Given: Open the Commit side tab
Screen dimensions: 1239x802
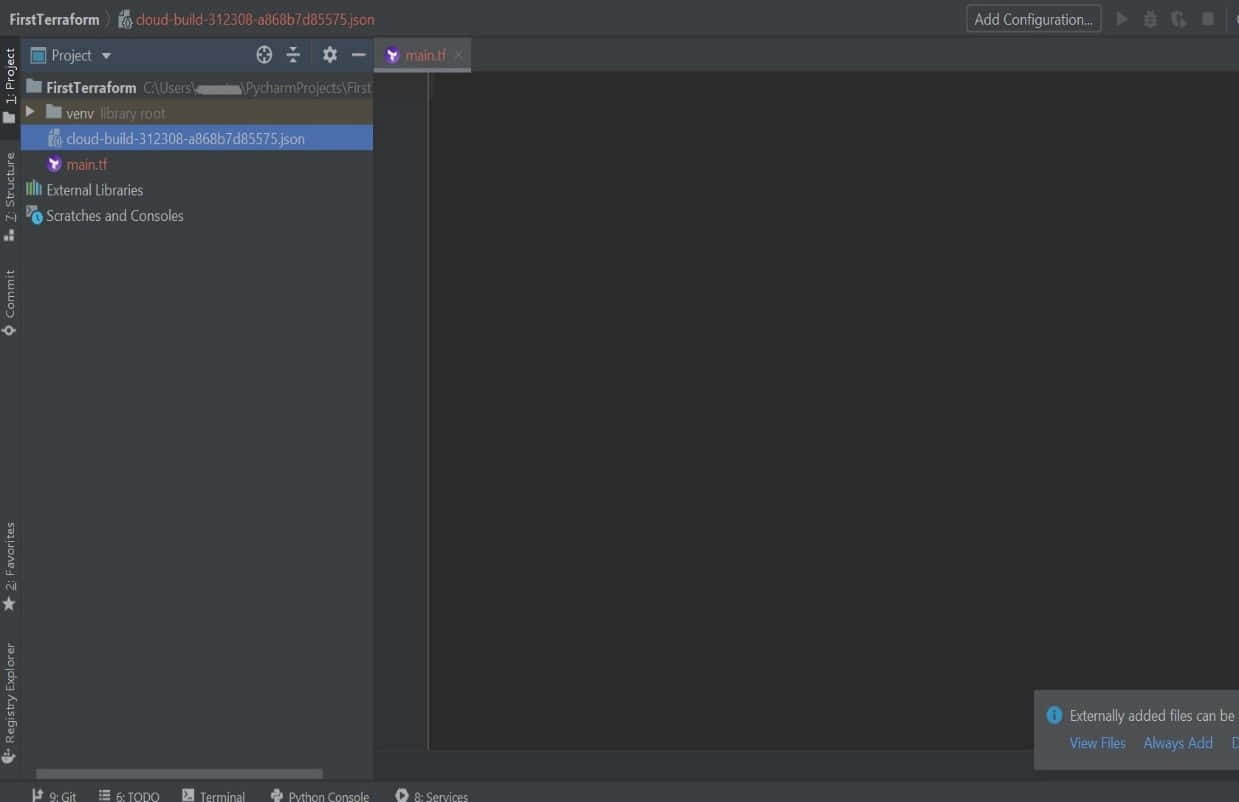Looking at the screenshot, I should 10,302.
